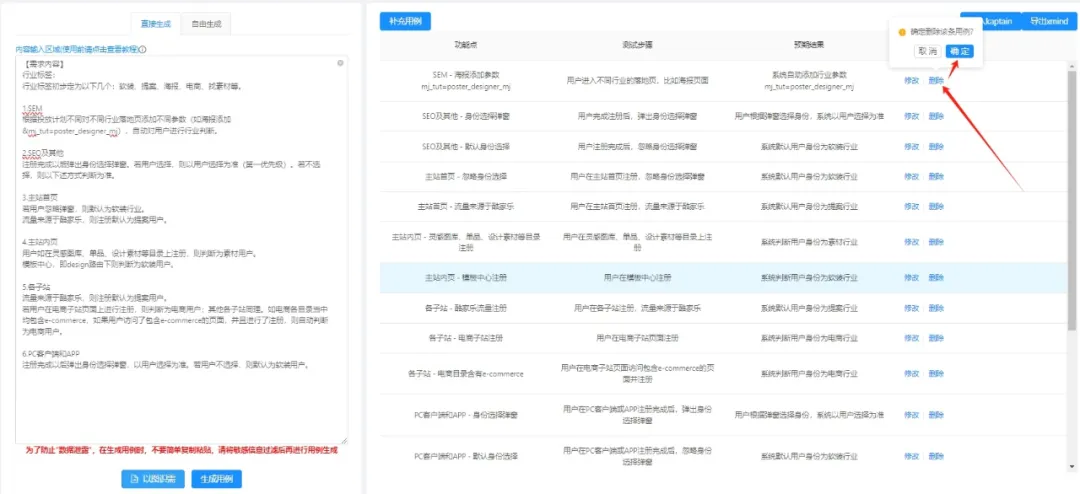Image resolution: width=1080 pixels, height=494 pixels.
Task: Click 删除 for 主站内页 - 模板中心注册 row
Action: click(x=936, y=277)
